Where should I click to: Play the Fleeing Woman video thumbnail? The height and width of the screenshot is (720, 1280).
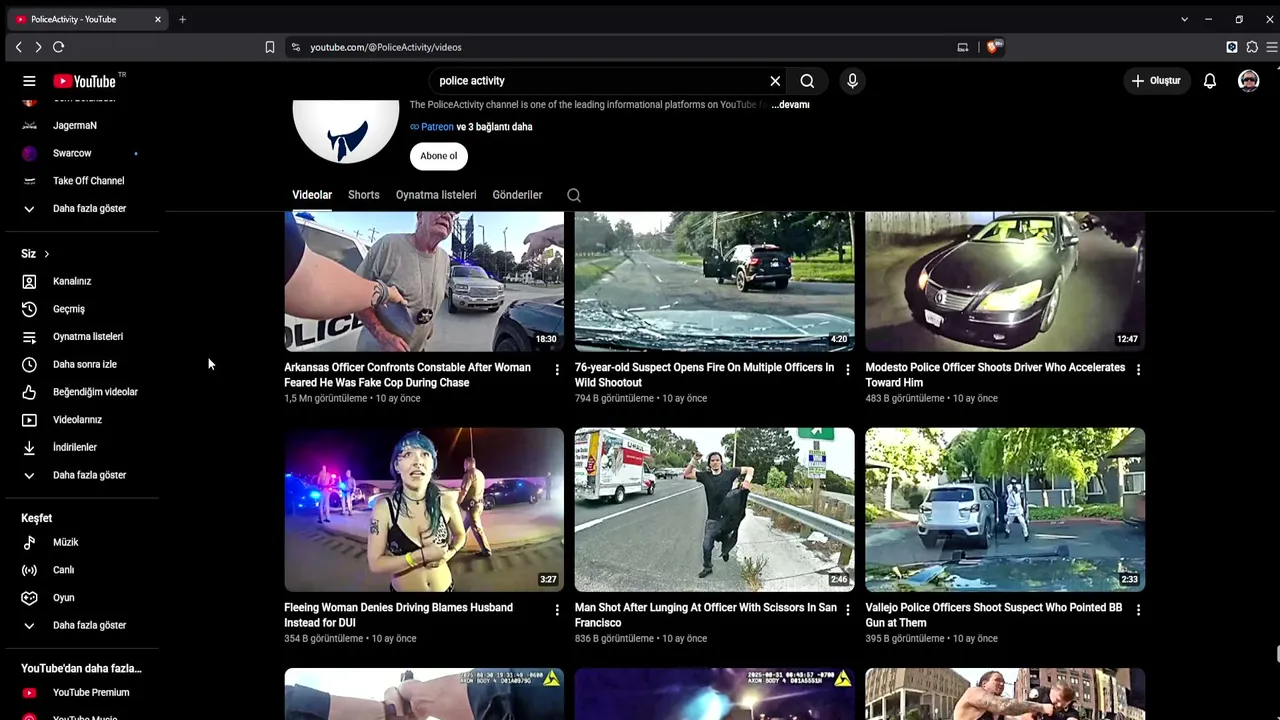(424, 510)
